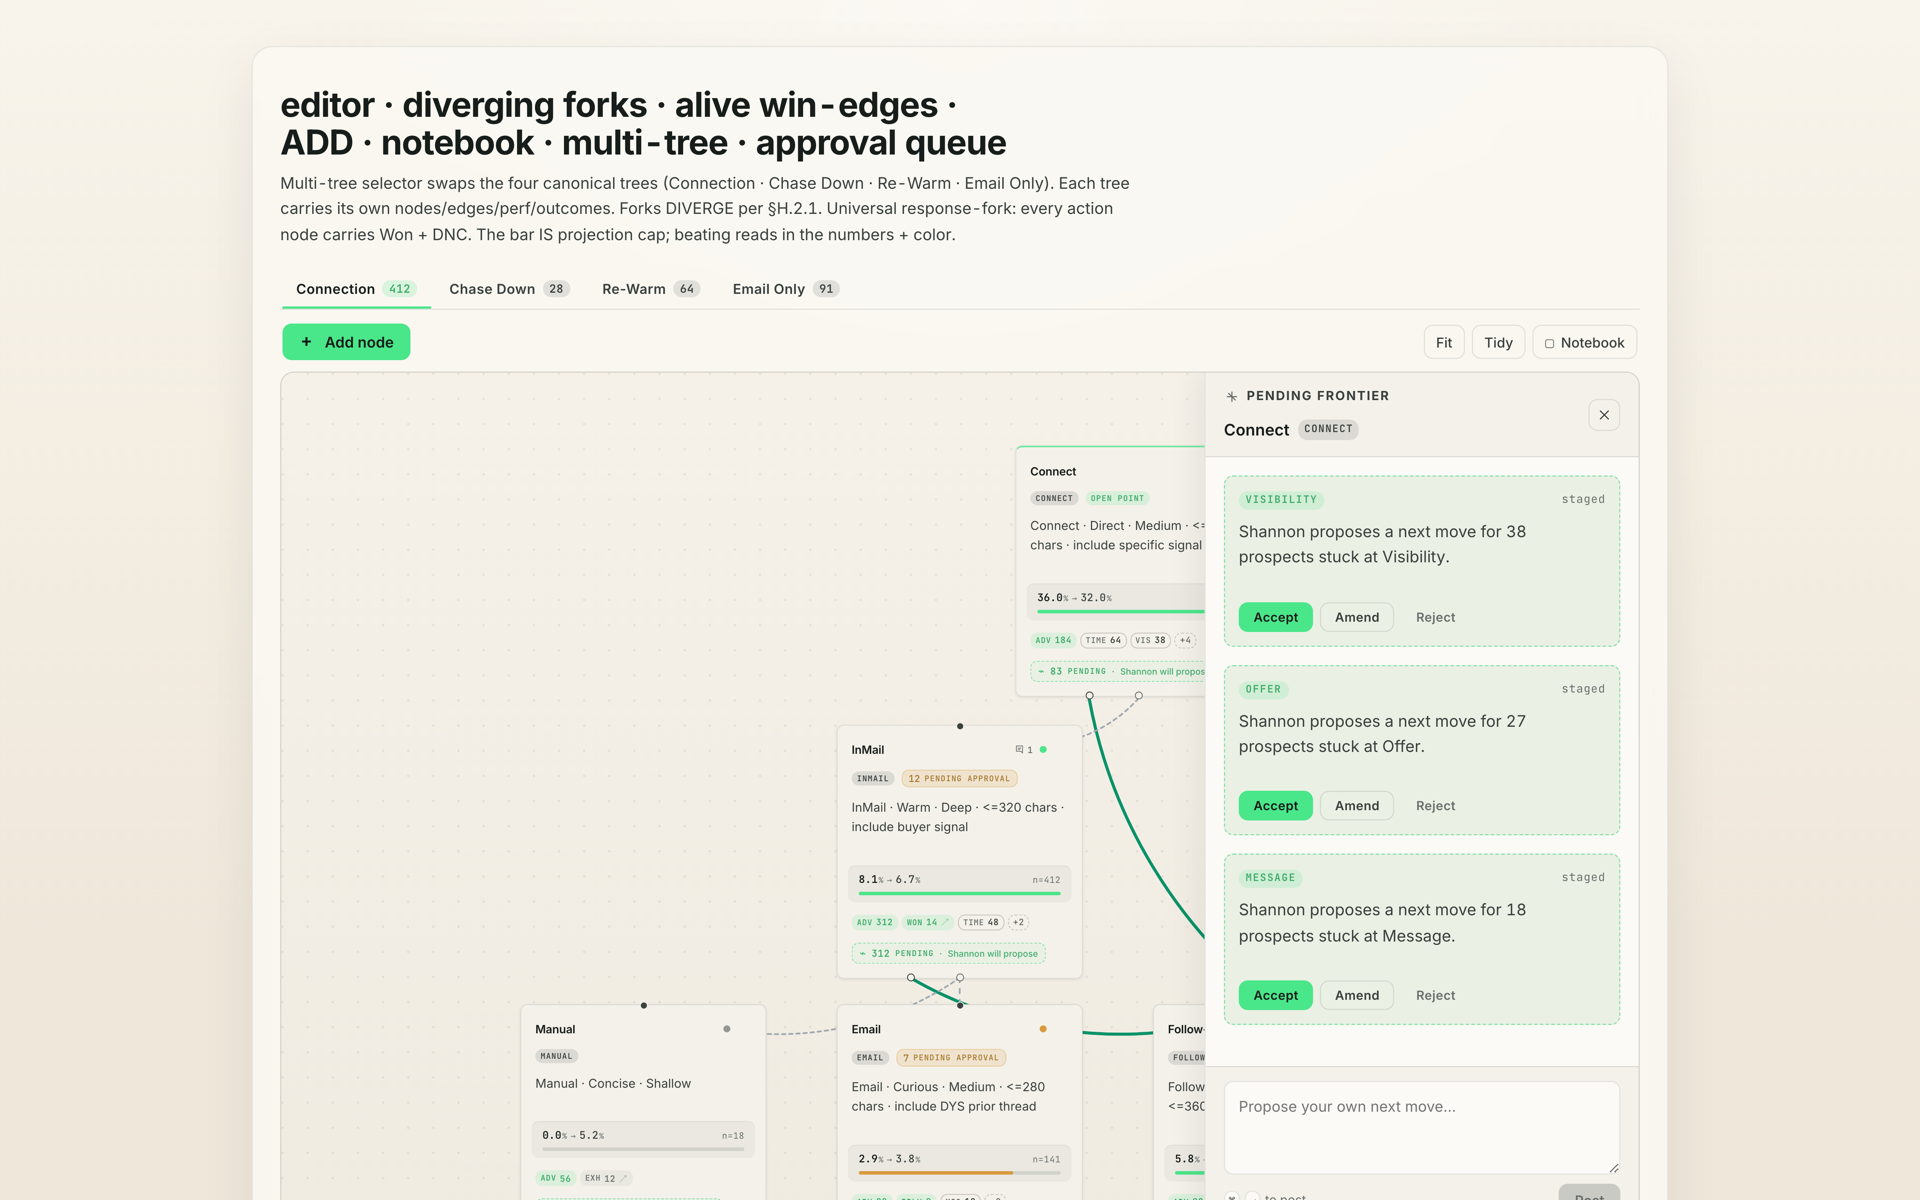Open the Re-Warm tree tab
The image size is (1920, 1200).
coord(650,289)
